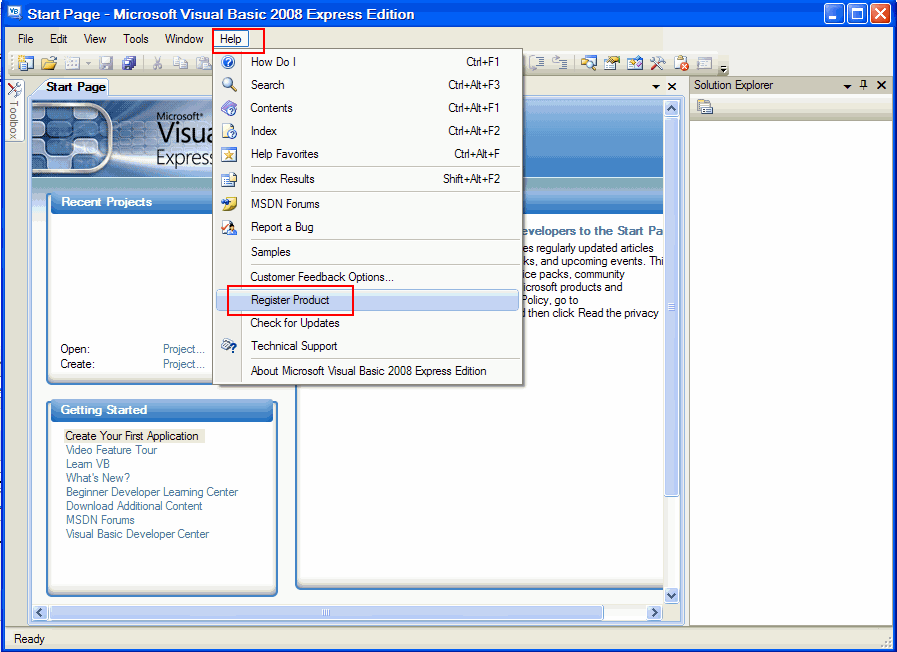Click the Solution Explorer toolbar icon
This screenshot has height=652, width=897.
588,63
